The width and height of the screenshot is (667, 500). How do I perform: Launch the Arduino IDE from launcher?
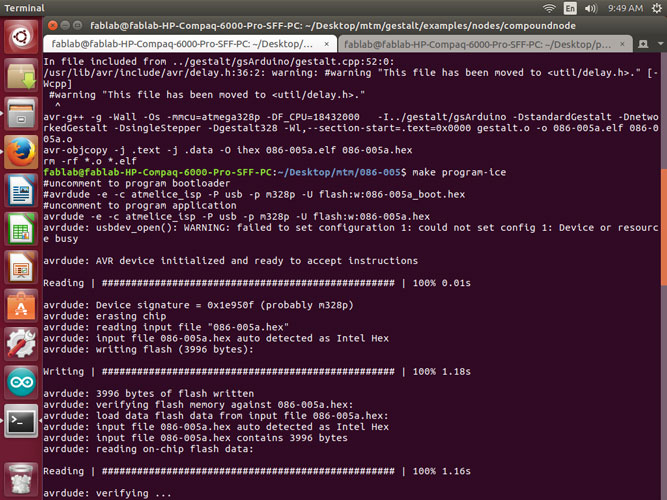coord(21,382)
